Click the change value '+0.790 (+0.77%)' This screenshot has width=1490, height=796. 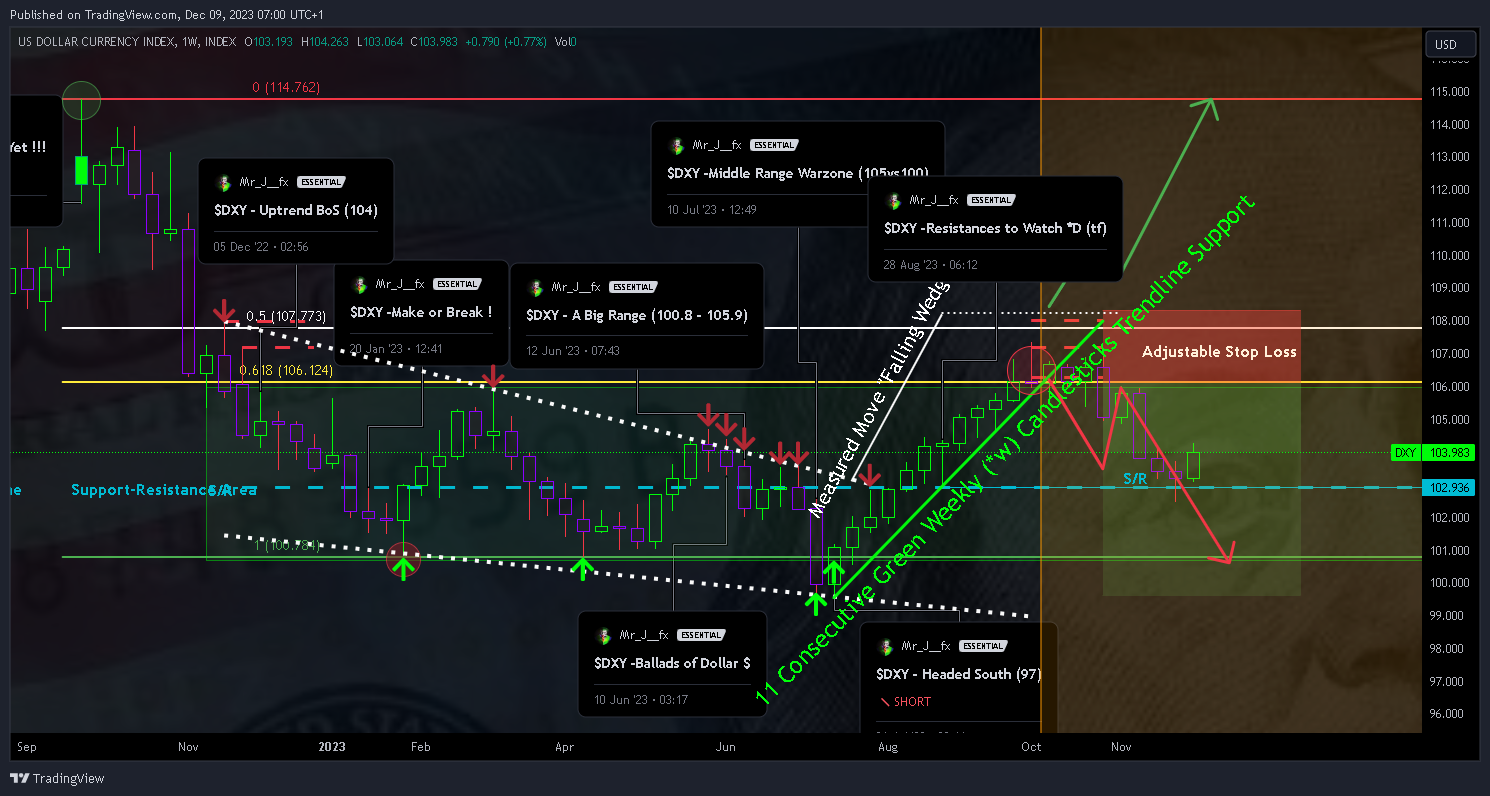[x=508, y=42]
